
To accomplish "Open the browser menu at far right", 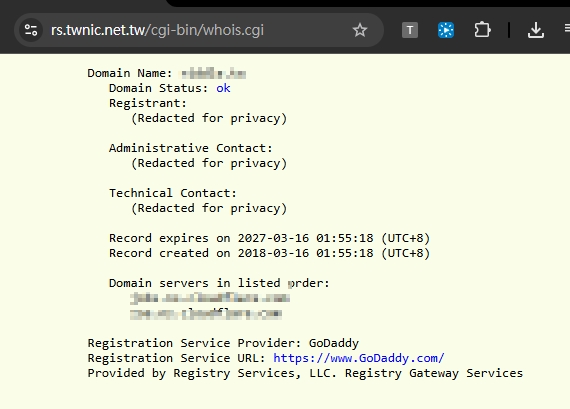I will click(567, 28).
